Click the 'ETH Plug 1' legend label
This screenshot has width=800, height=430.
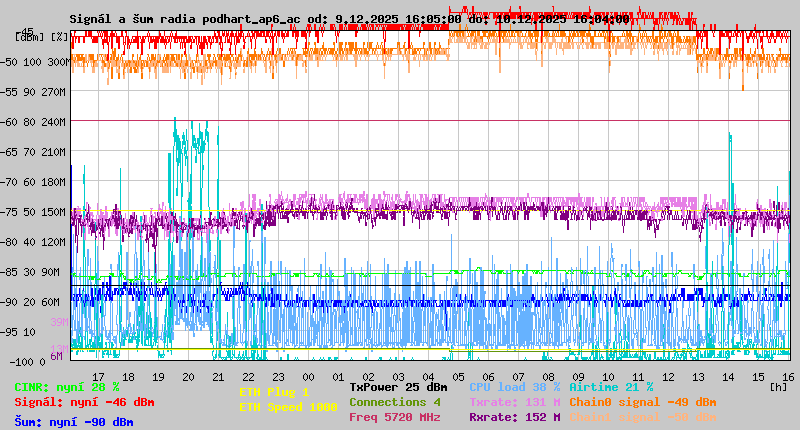click(x=274, y=392)
